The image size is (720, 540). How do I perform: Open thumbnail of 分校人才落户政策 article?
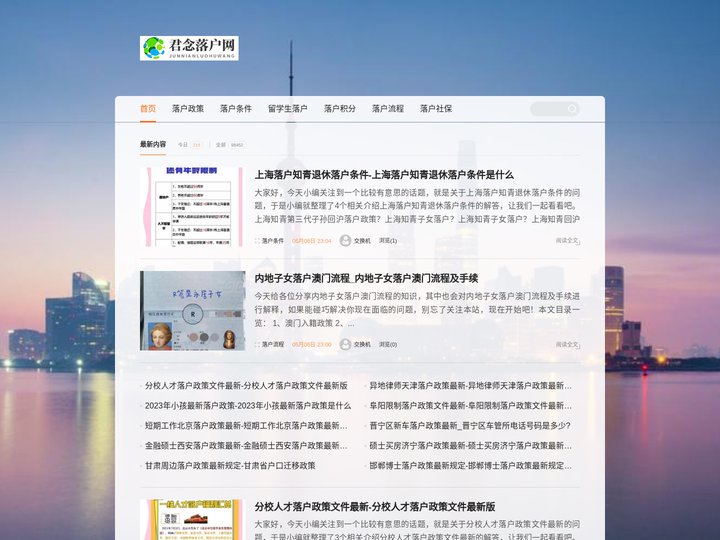(x=193, y=519)
